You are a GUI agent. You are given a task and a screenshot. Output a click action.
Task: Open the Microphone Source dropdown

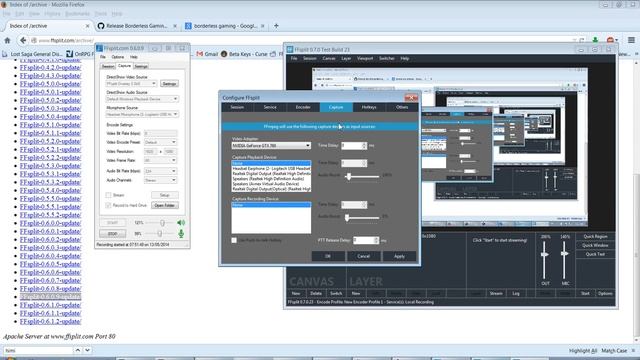click(142, 114)
